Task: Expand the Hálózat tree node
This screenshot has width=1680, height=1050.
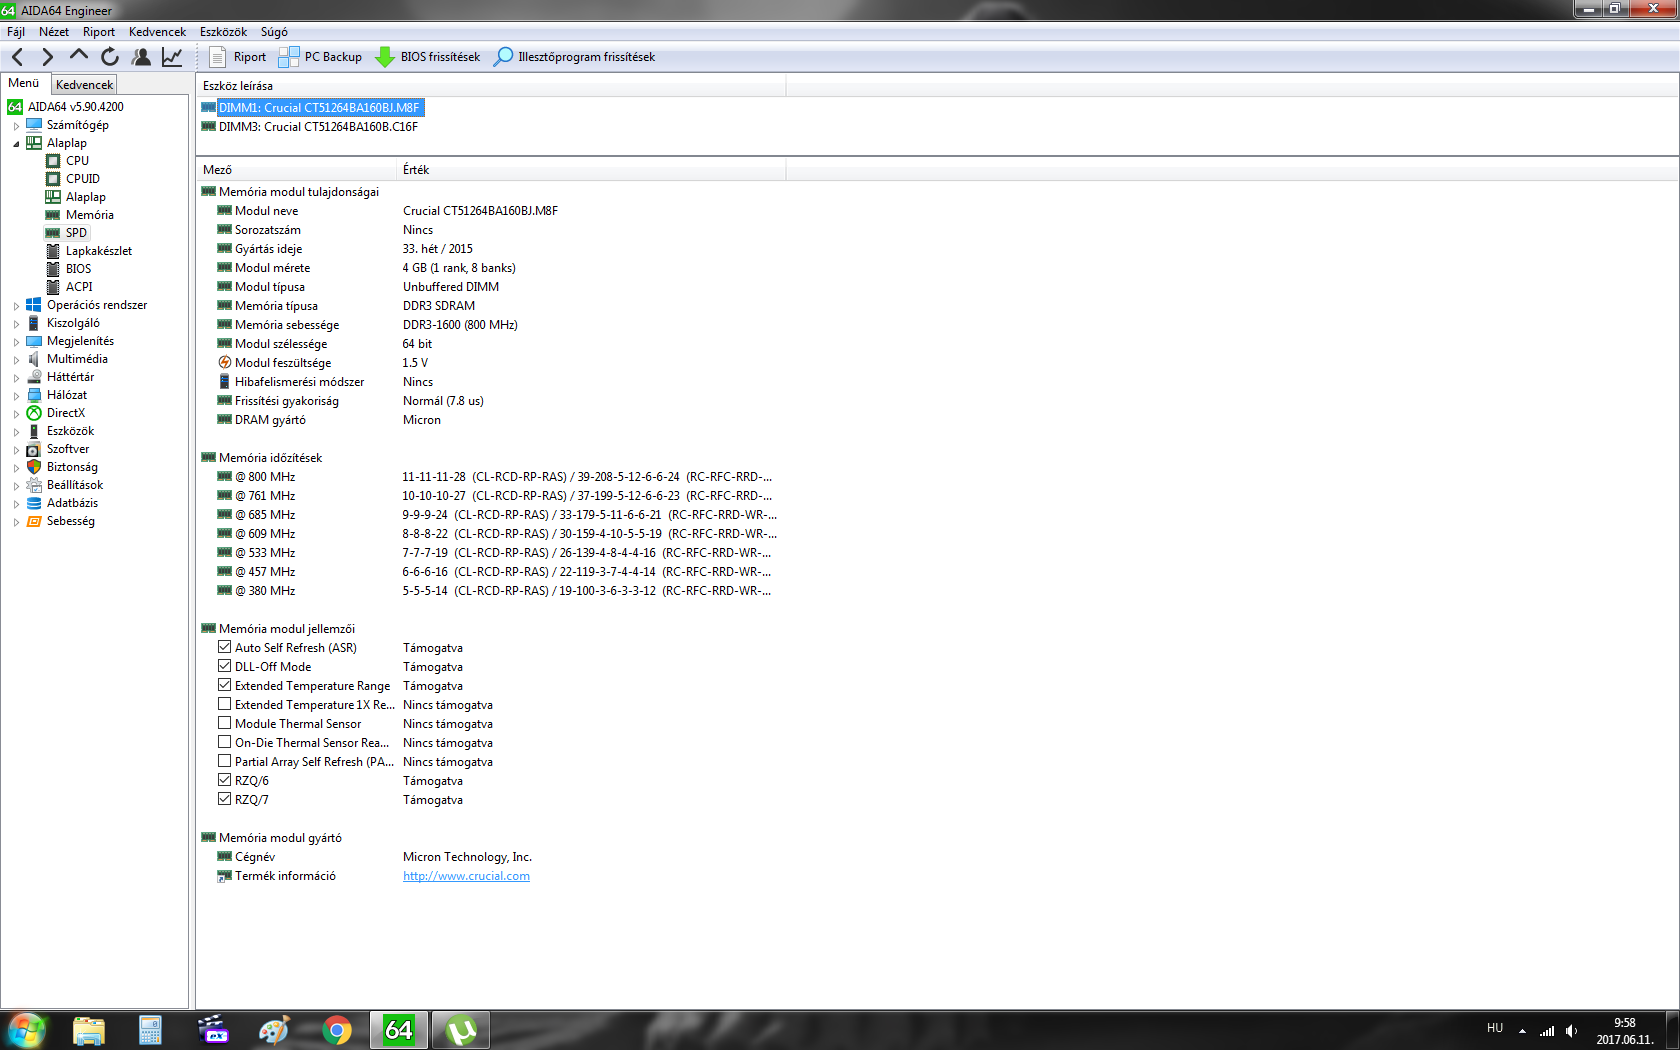Action: pyautogui.click(x=16, y=395)
